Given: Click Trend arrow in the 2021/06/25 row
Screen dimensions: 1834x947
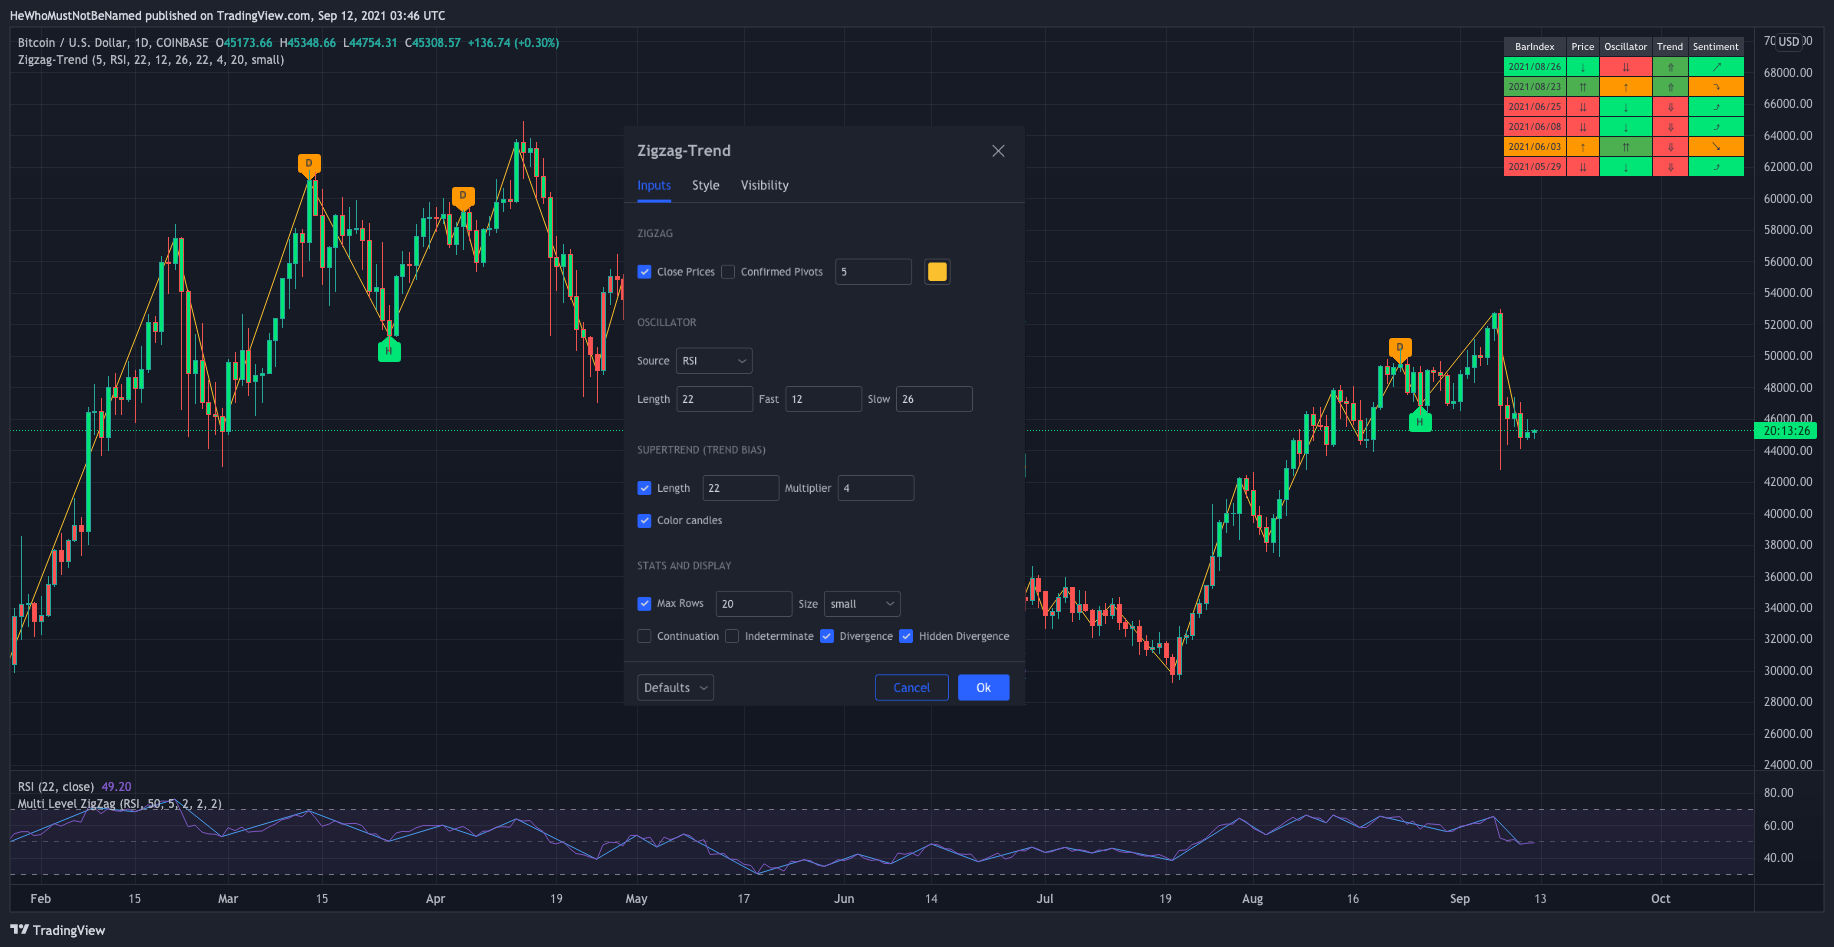Looking at the screenshot, I should [1670, 107].
